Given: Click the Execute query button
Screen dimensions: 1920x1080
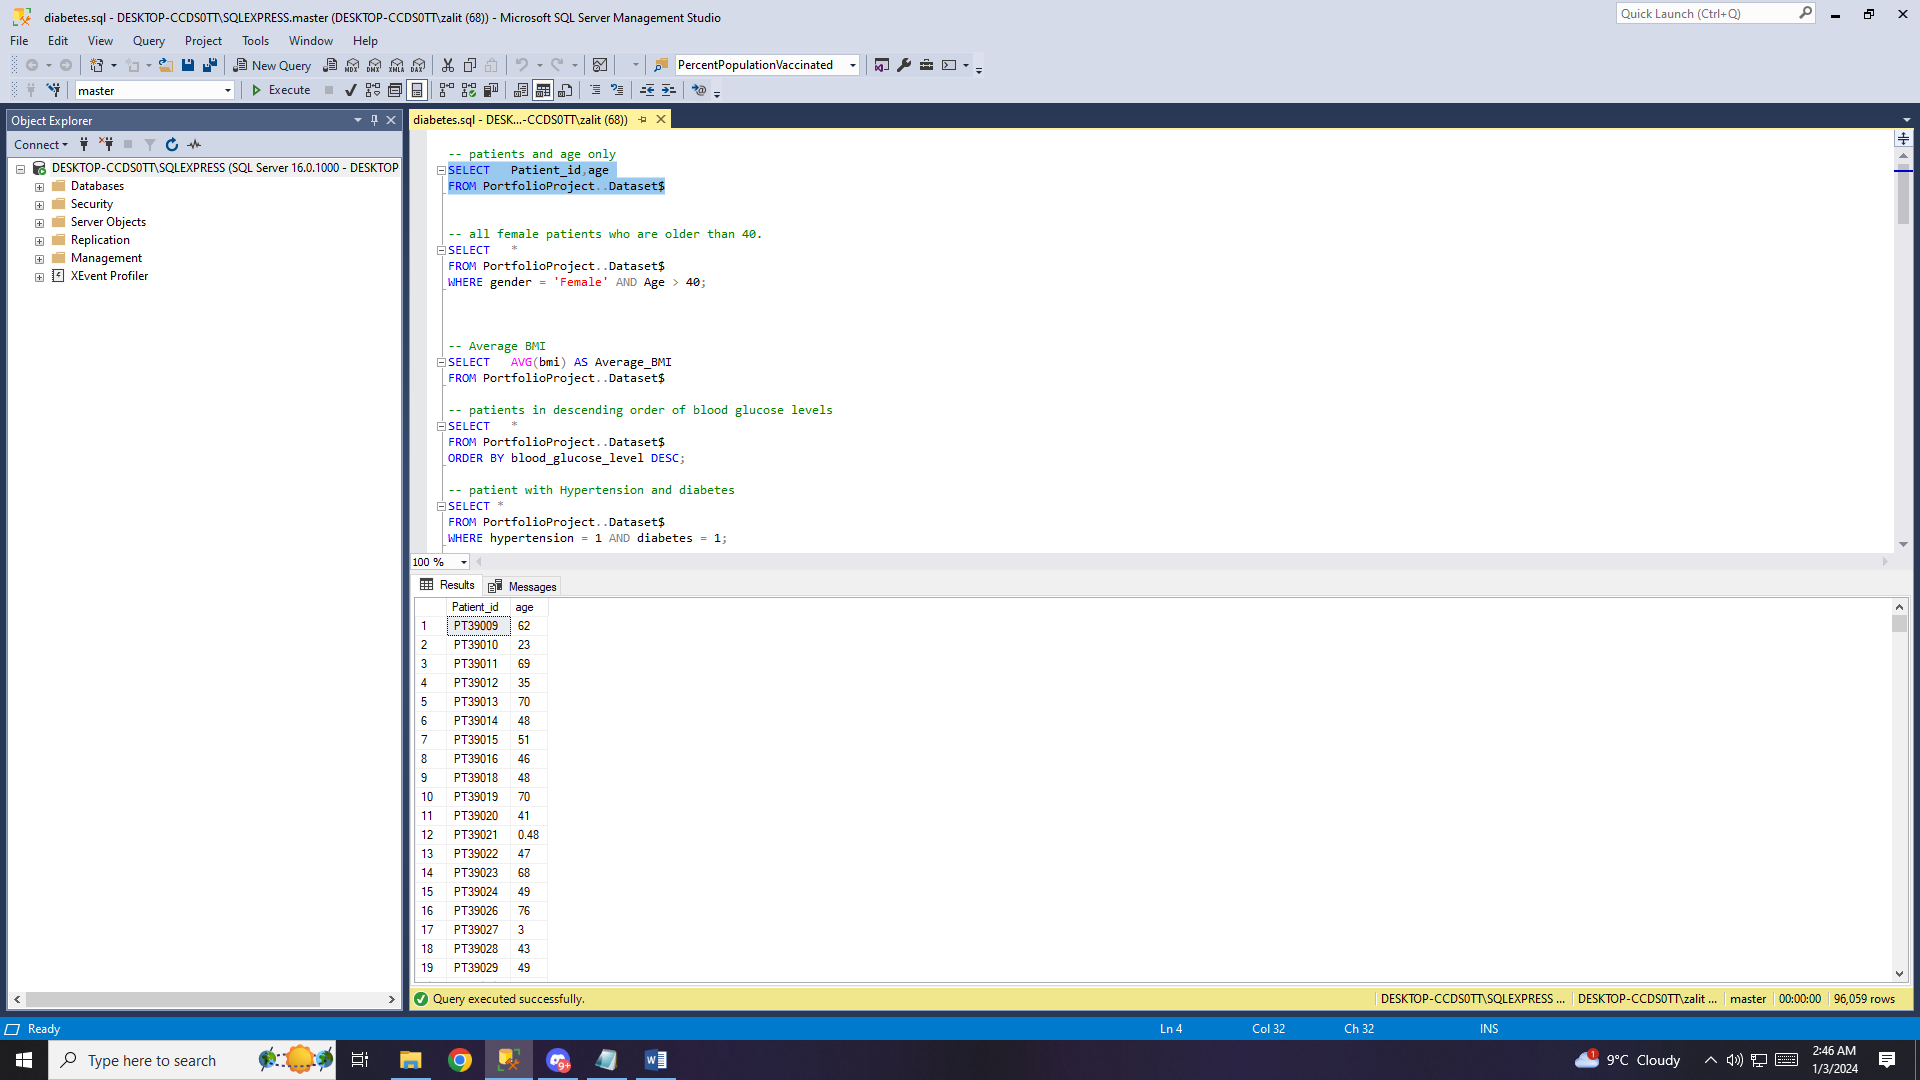Looking at the screenshot, I should [x=280, y=90].
